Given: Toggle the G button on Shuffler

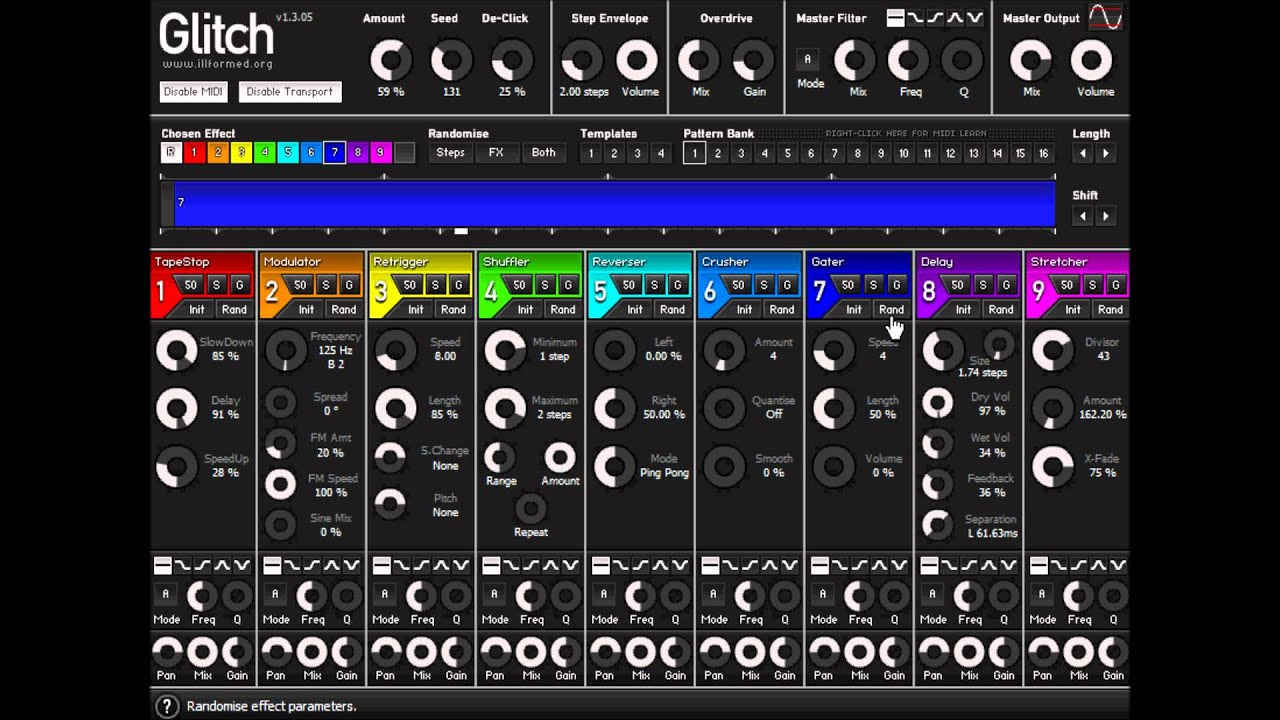Looking at the screenshot, I should [x=568, y=286].
